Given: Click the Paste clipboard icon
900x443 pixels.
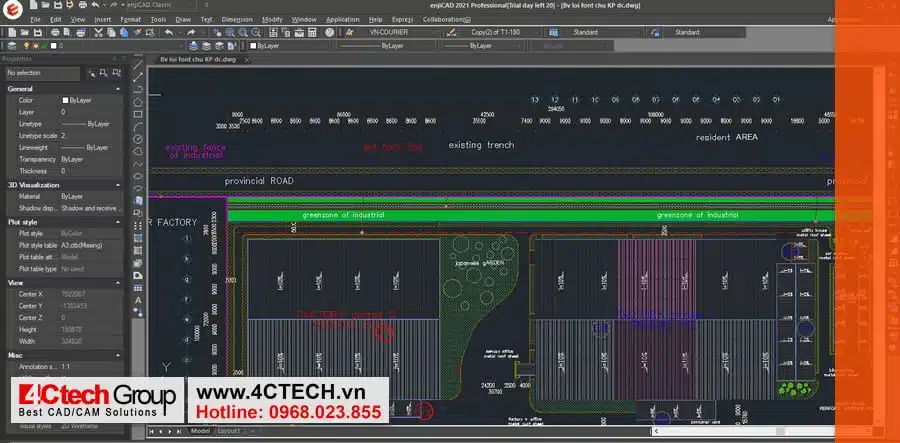Looking at the screenshot, I should tap(124, 33).
